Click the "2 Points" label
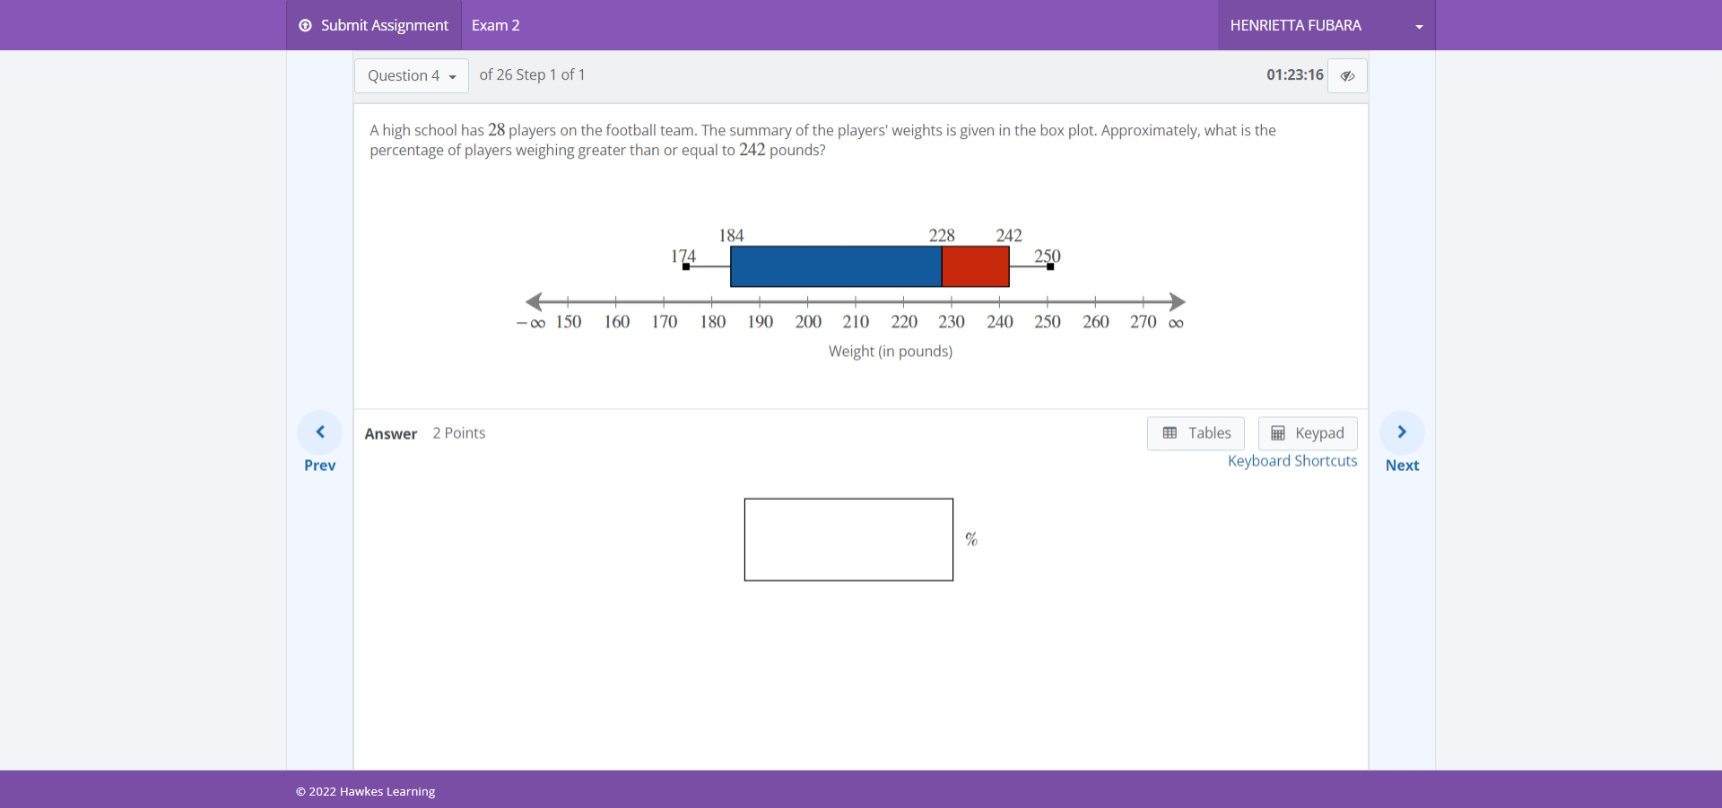Screen dimensions: 1722x808 [x=459, y=433]
